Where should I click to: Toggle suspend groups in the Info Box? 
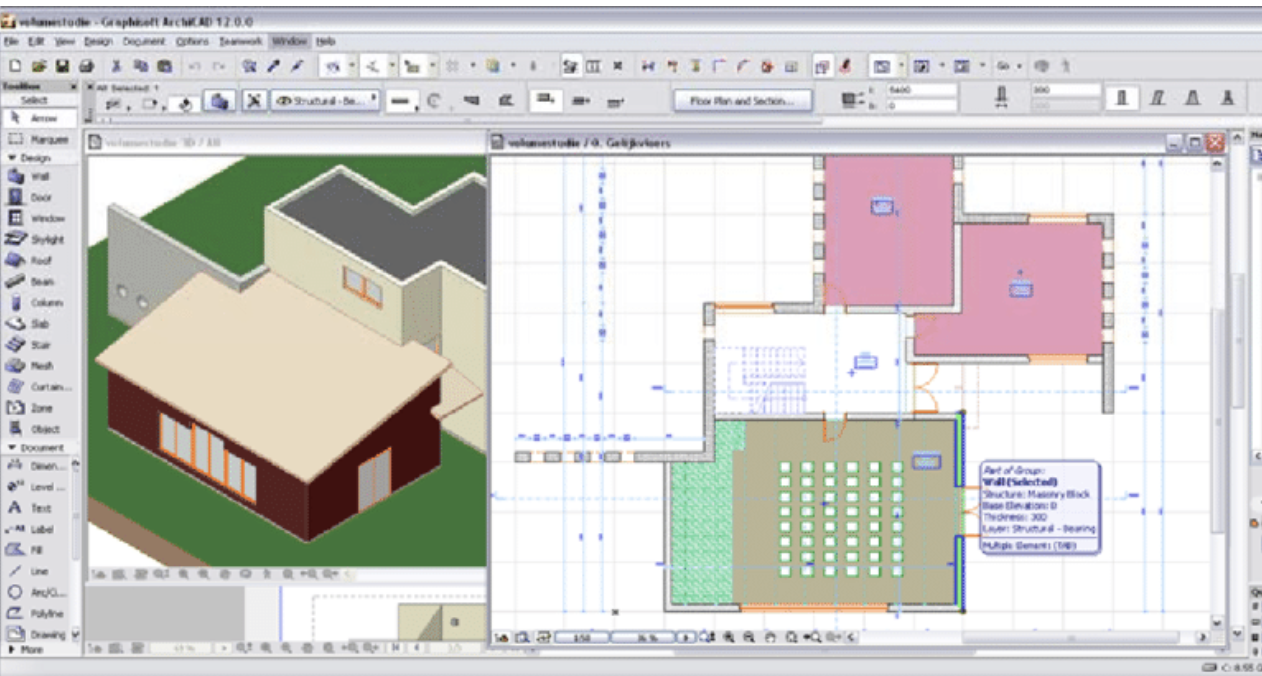(254, 101)
